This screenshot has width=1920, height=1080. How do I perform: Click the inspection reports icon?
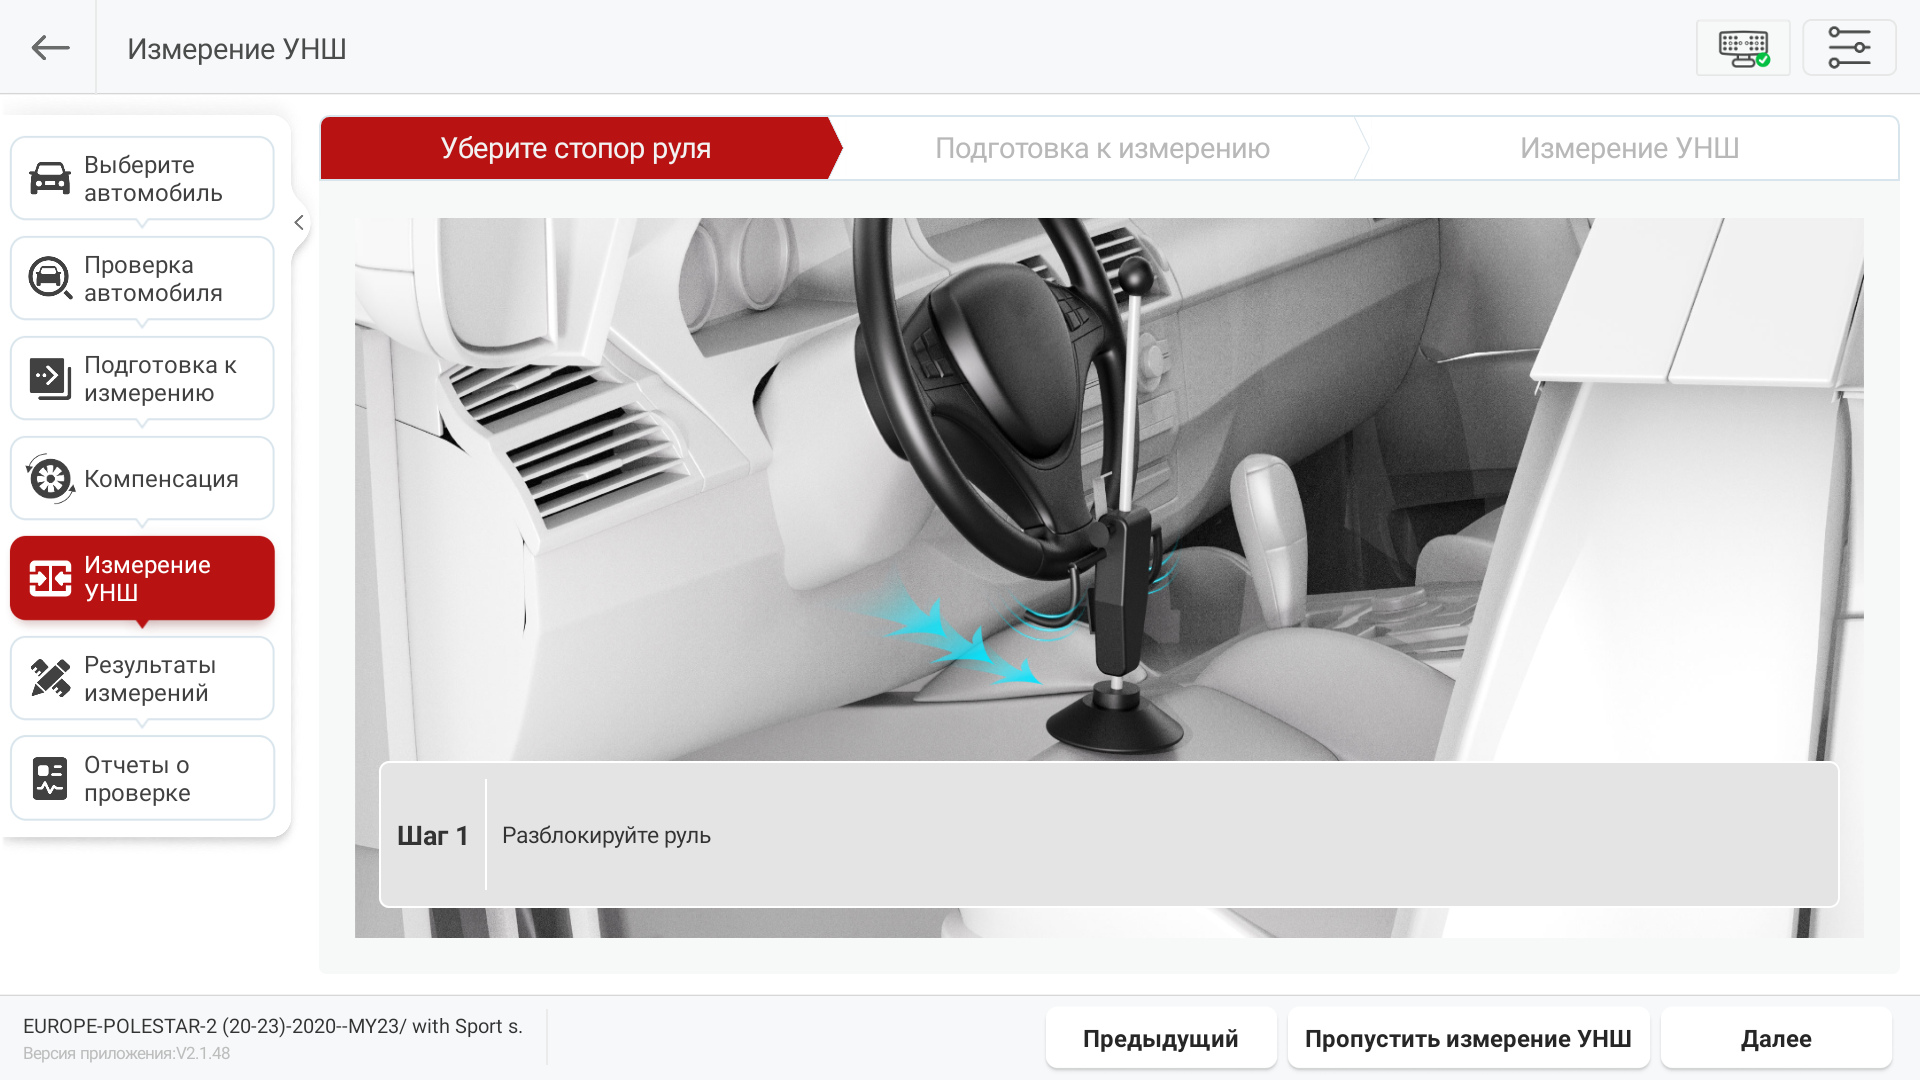click(x=49, y=778)
